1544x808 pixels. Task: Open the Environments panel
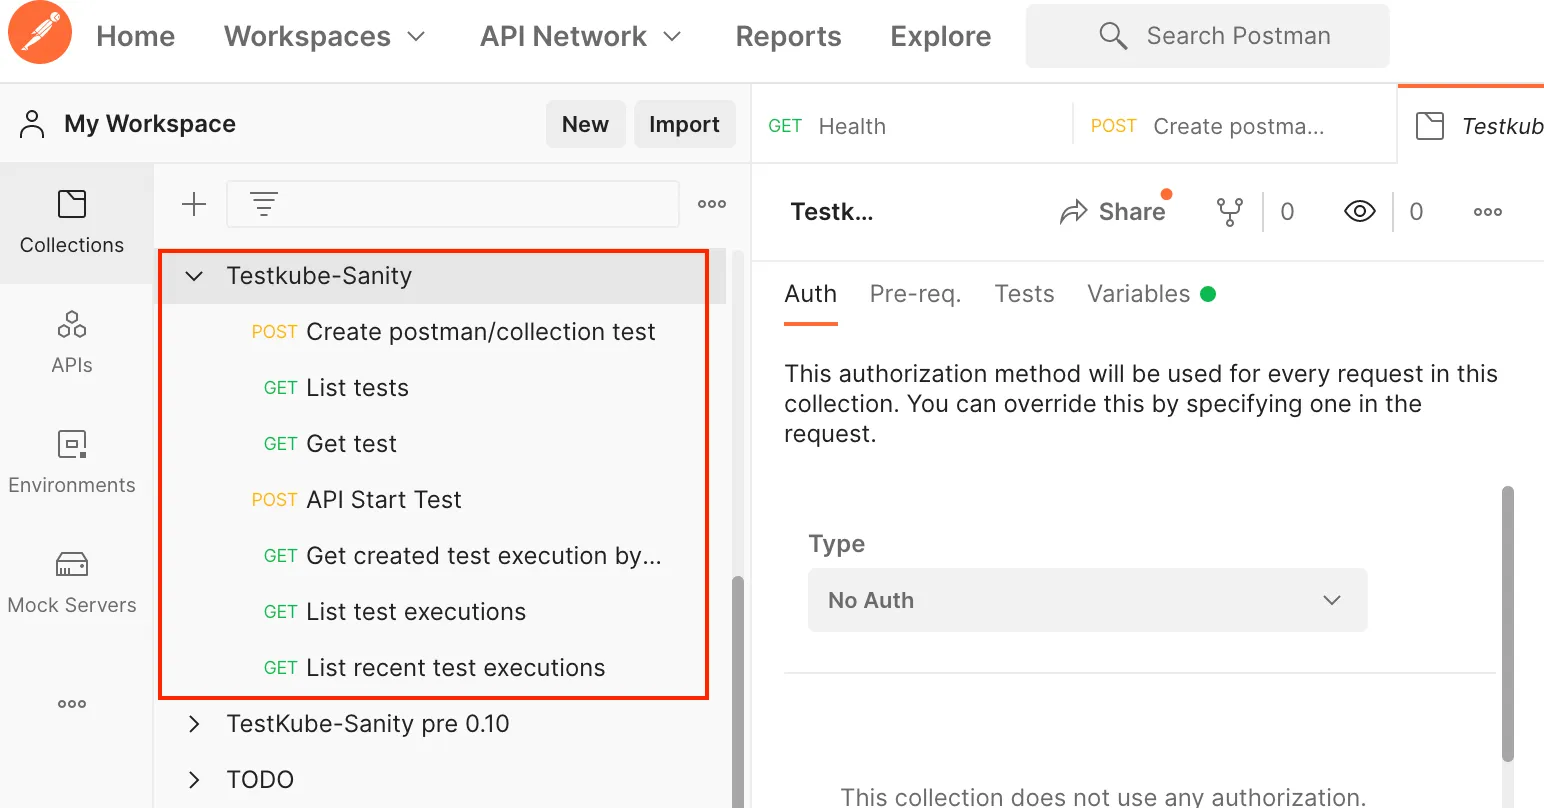pyautogui.click(x=71, y=462)
